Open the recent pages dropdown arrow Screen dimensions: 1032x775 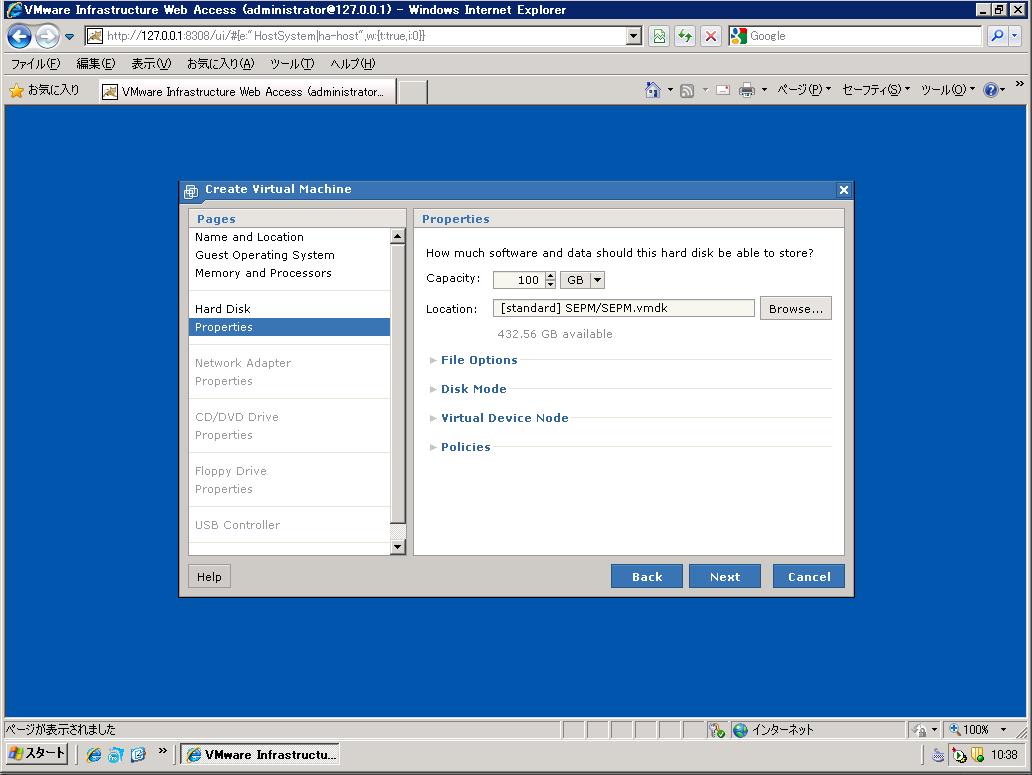coord(69,37)
